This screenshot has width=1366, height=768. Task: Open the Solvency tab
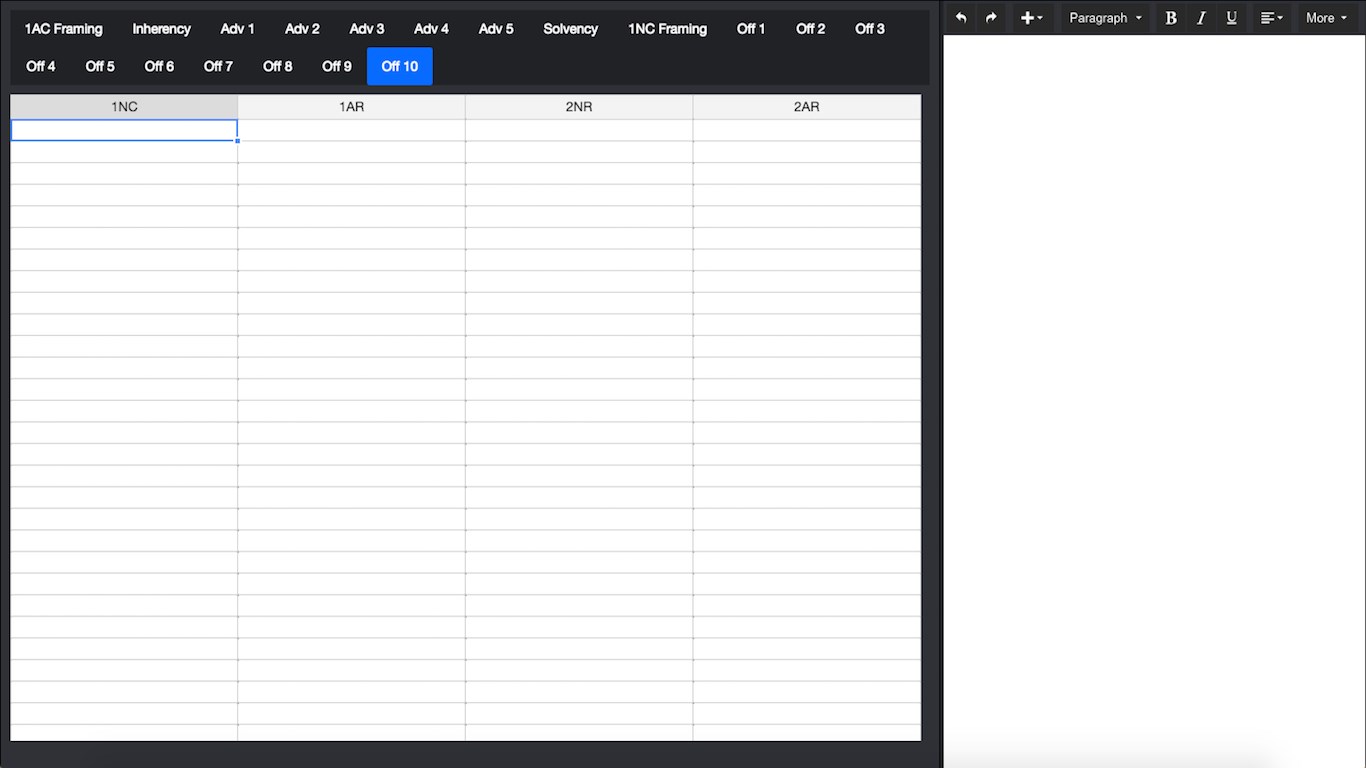click(x=571, y=29)
